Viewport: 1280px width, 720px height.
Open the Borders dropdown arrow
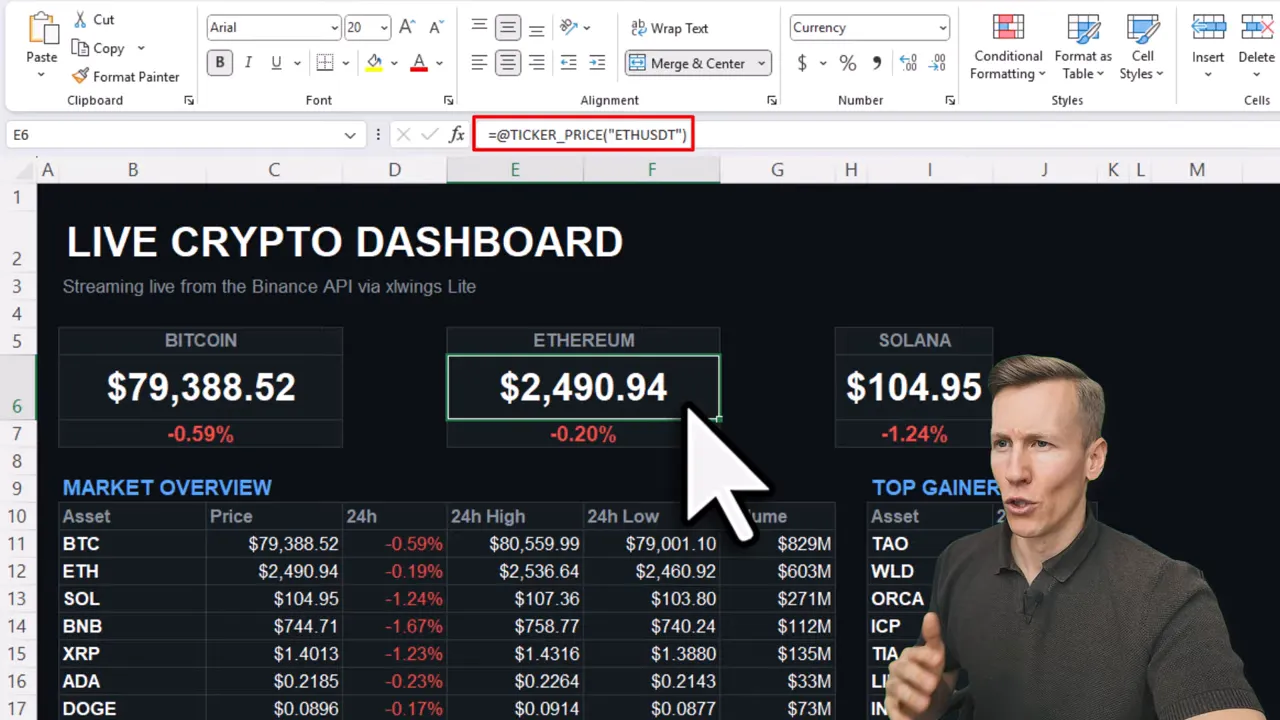(345, 63)
